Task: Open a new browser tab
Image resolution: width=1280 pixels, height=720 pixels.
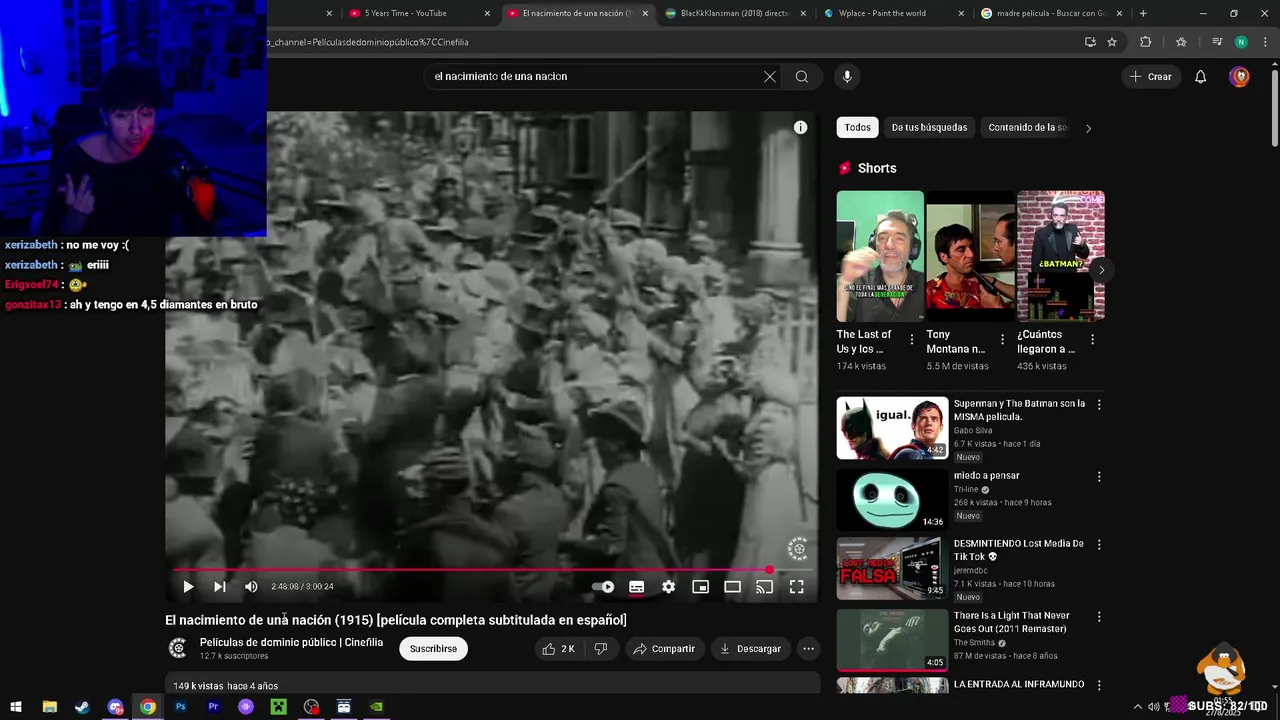Action: pyautogui.click(x=1143, y=13)
